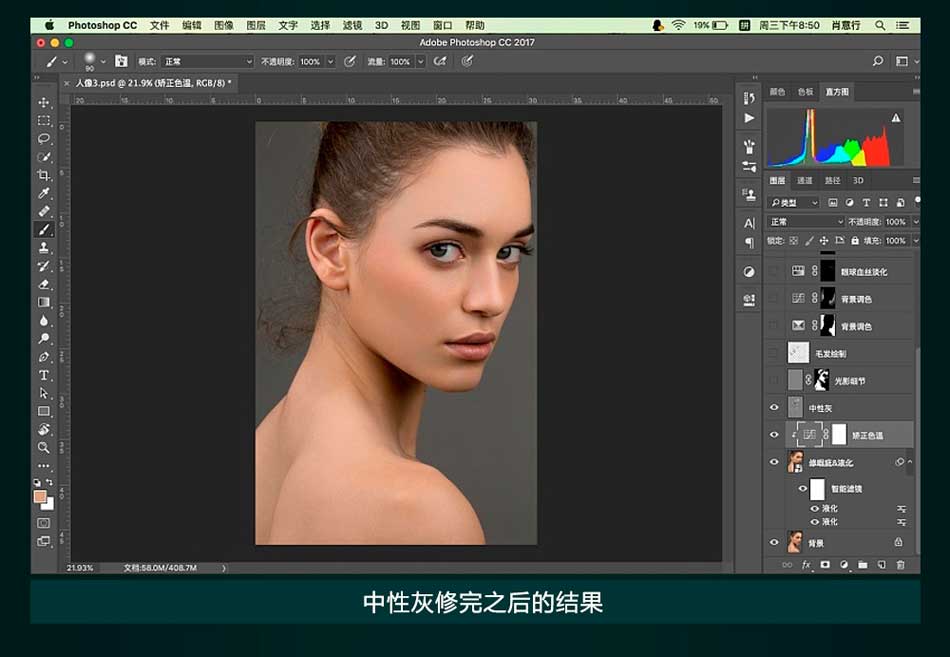Open the layer blend mode dropdown 正常
This screenshot has width=950, height=657.
806,222
